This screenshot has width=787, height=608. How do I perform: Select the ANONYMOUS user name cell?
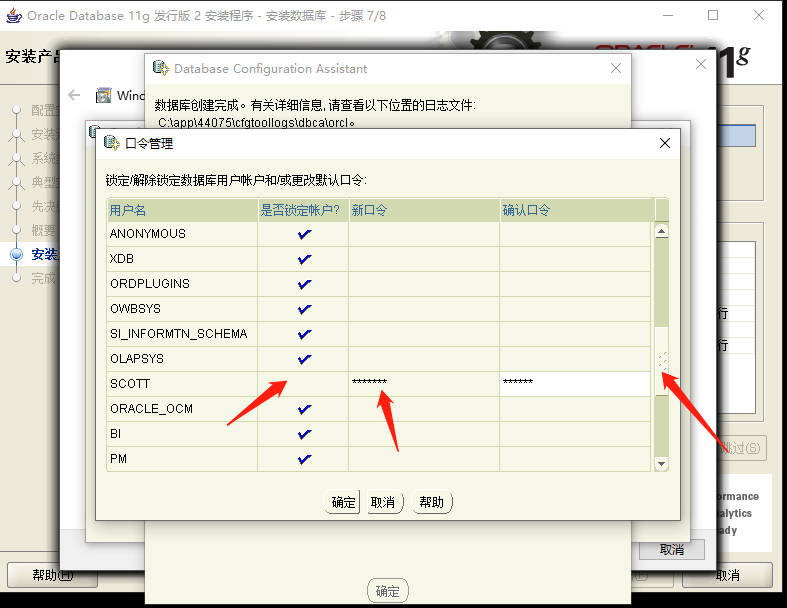(x=182, y=234)
